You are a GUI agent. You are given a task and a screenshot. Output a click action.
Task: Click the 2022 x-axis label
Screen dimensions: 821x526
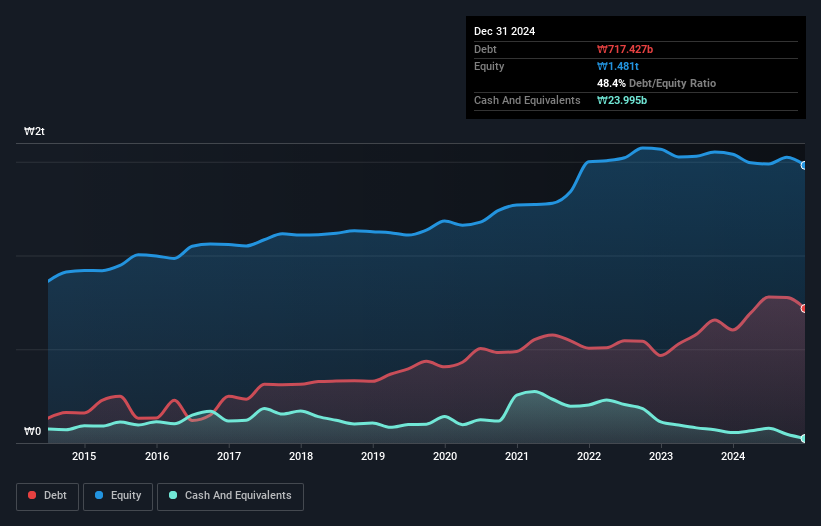(x=589, y=456)
